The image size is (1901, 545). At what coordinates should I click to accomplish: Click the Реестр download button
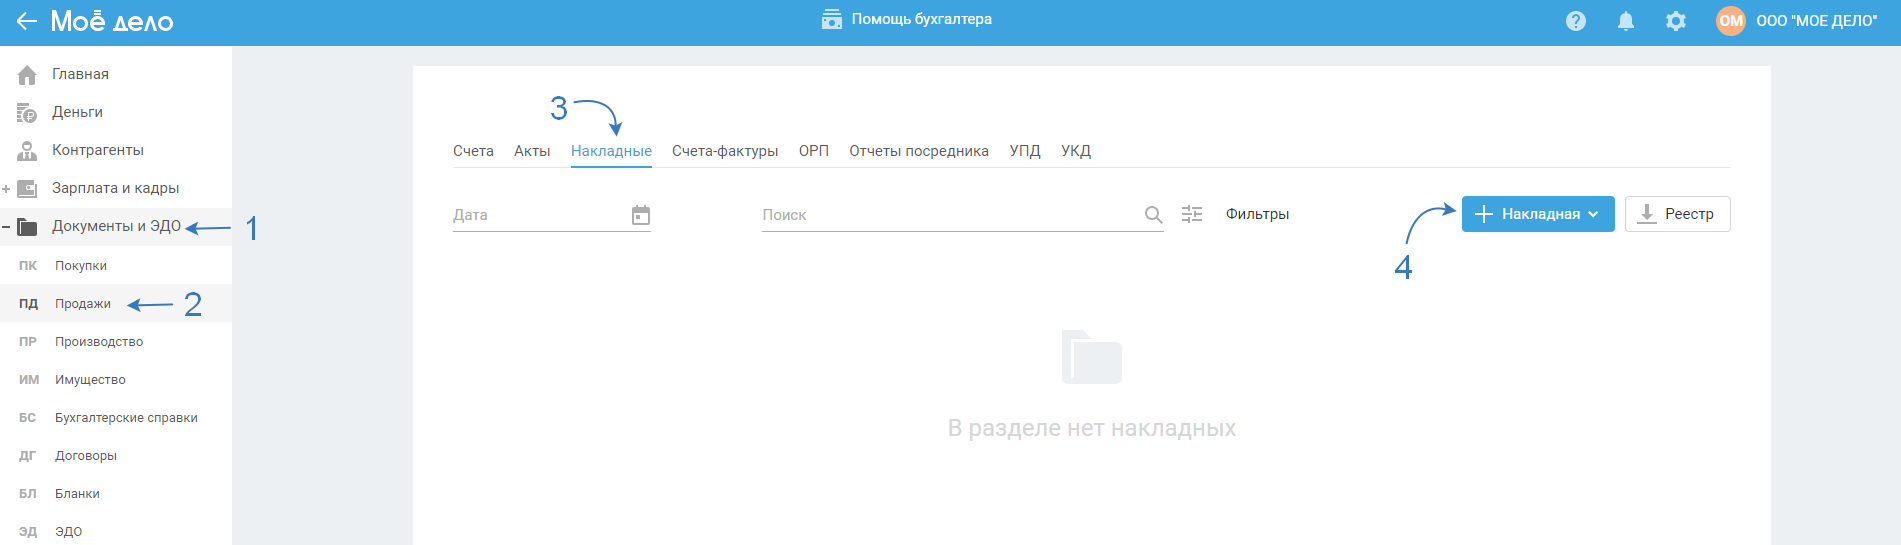click(x=1677, y=214)
